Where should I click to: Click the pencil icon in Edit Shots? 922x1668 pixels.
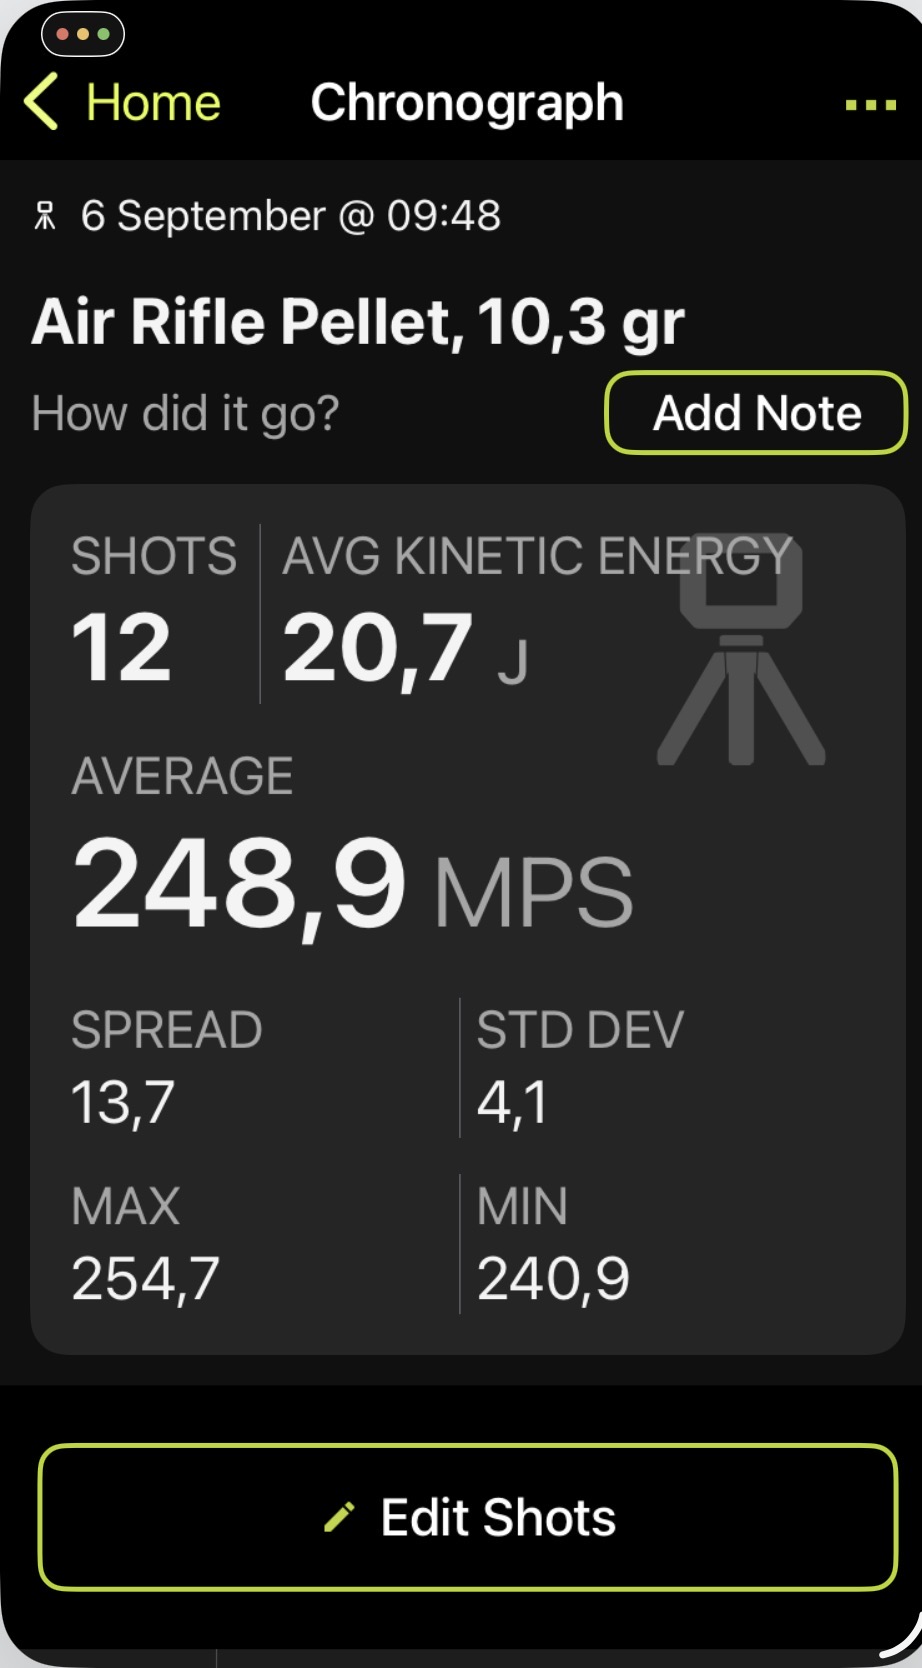coord(339,1517)
